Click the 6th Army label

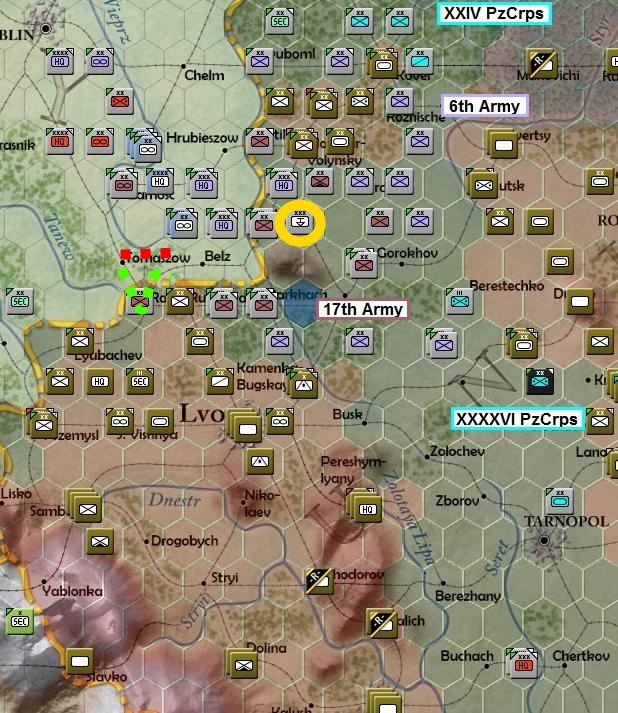pos(484,106)
